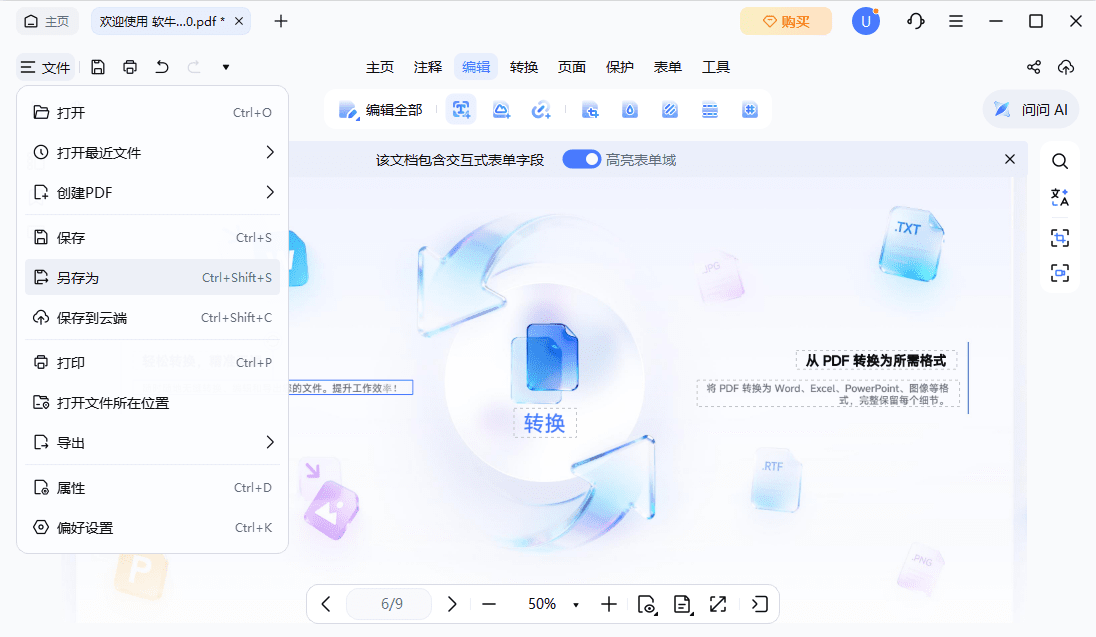Zoom in with the plus button
Viewport: 1096px width, 637px height.
point(609,603)
